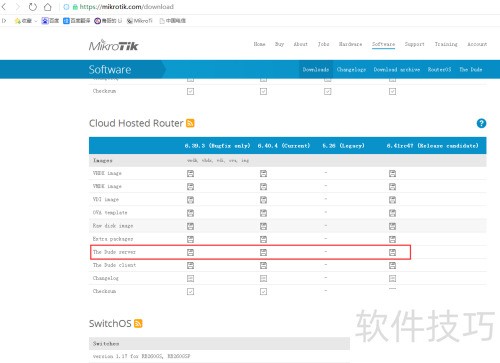
Task: Switch to the Download archive tab
Action: [397, 69]
